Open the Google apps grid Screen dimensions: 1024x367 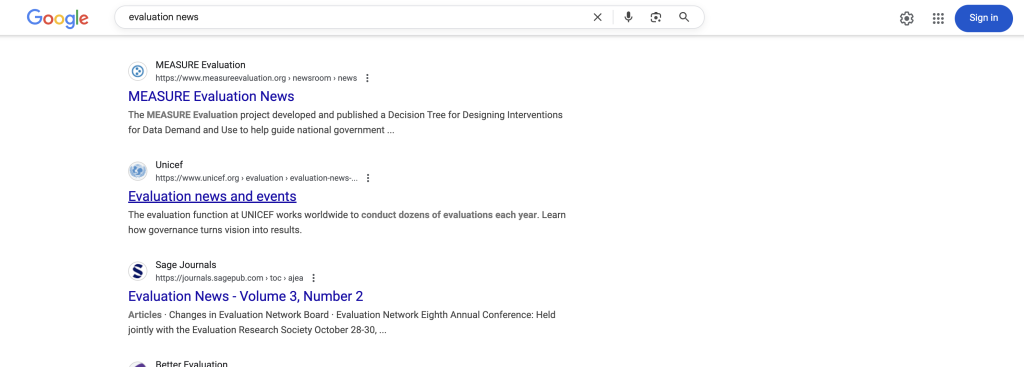pos(938,18)
